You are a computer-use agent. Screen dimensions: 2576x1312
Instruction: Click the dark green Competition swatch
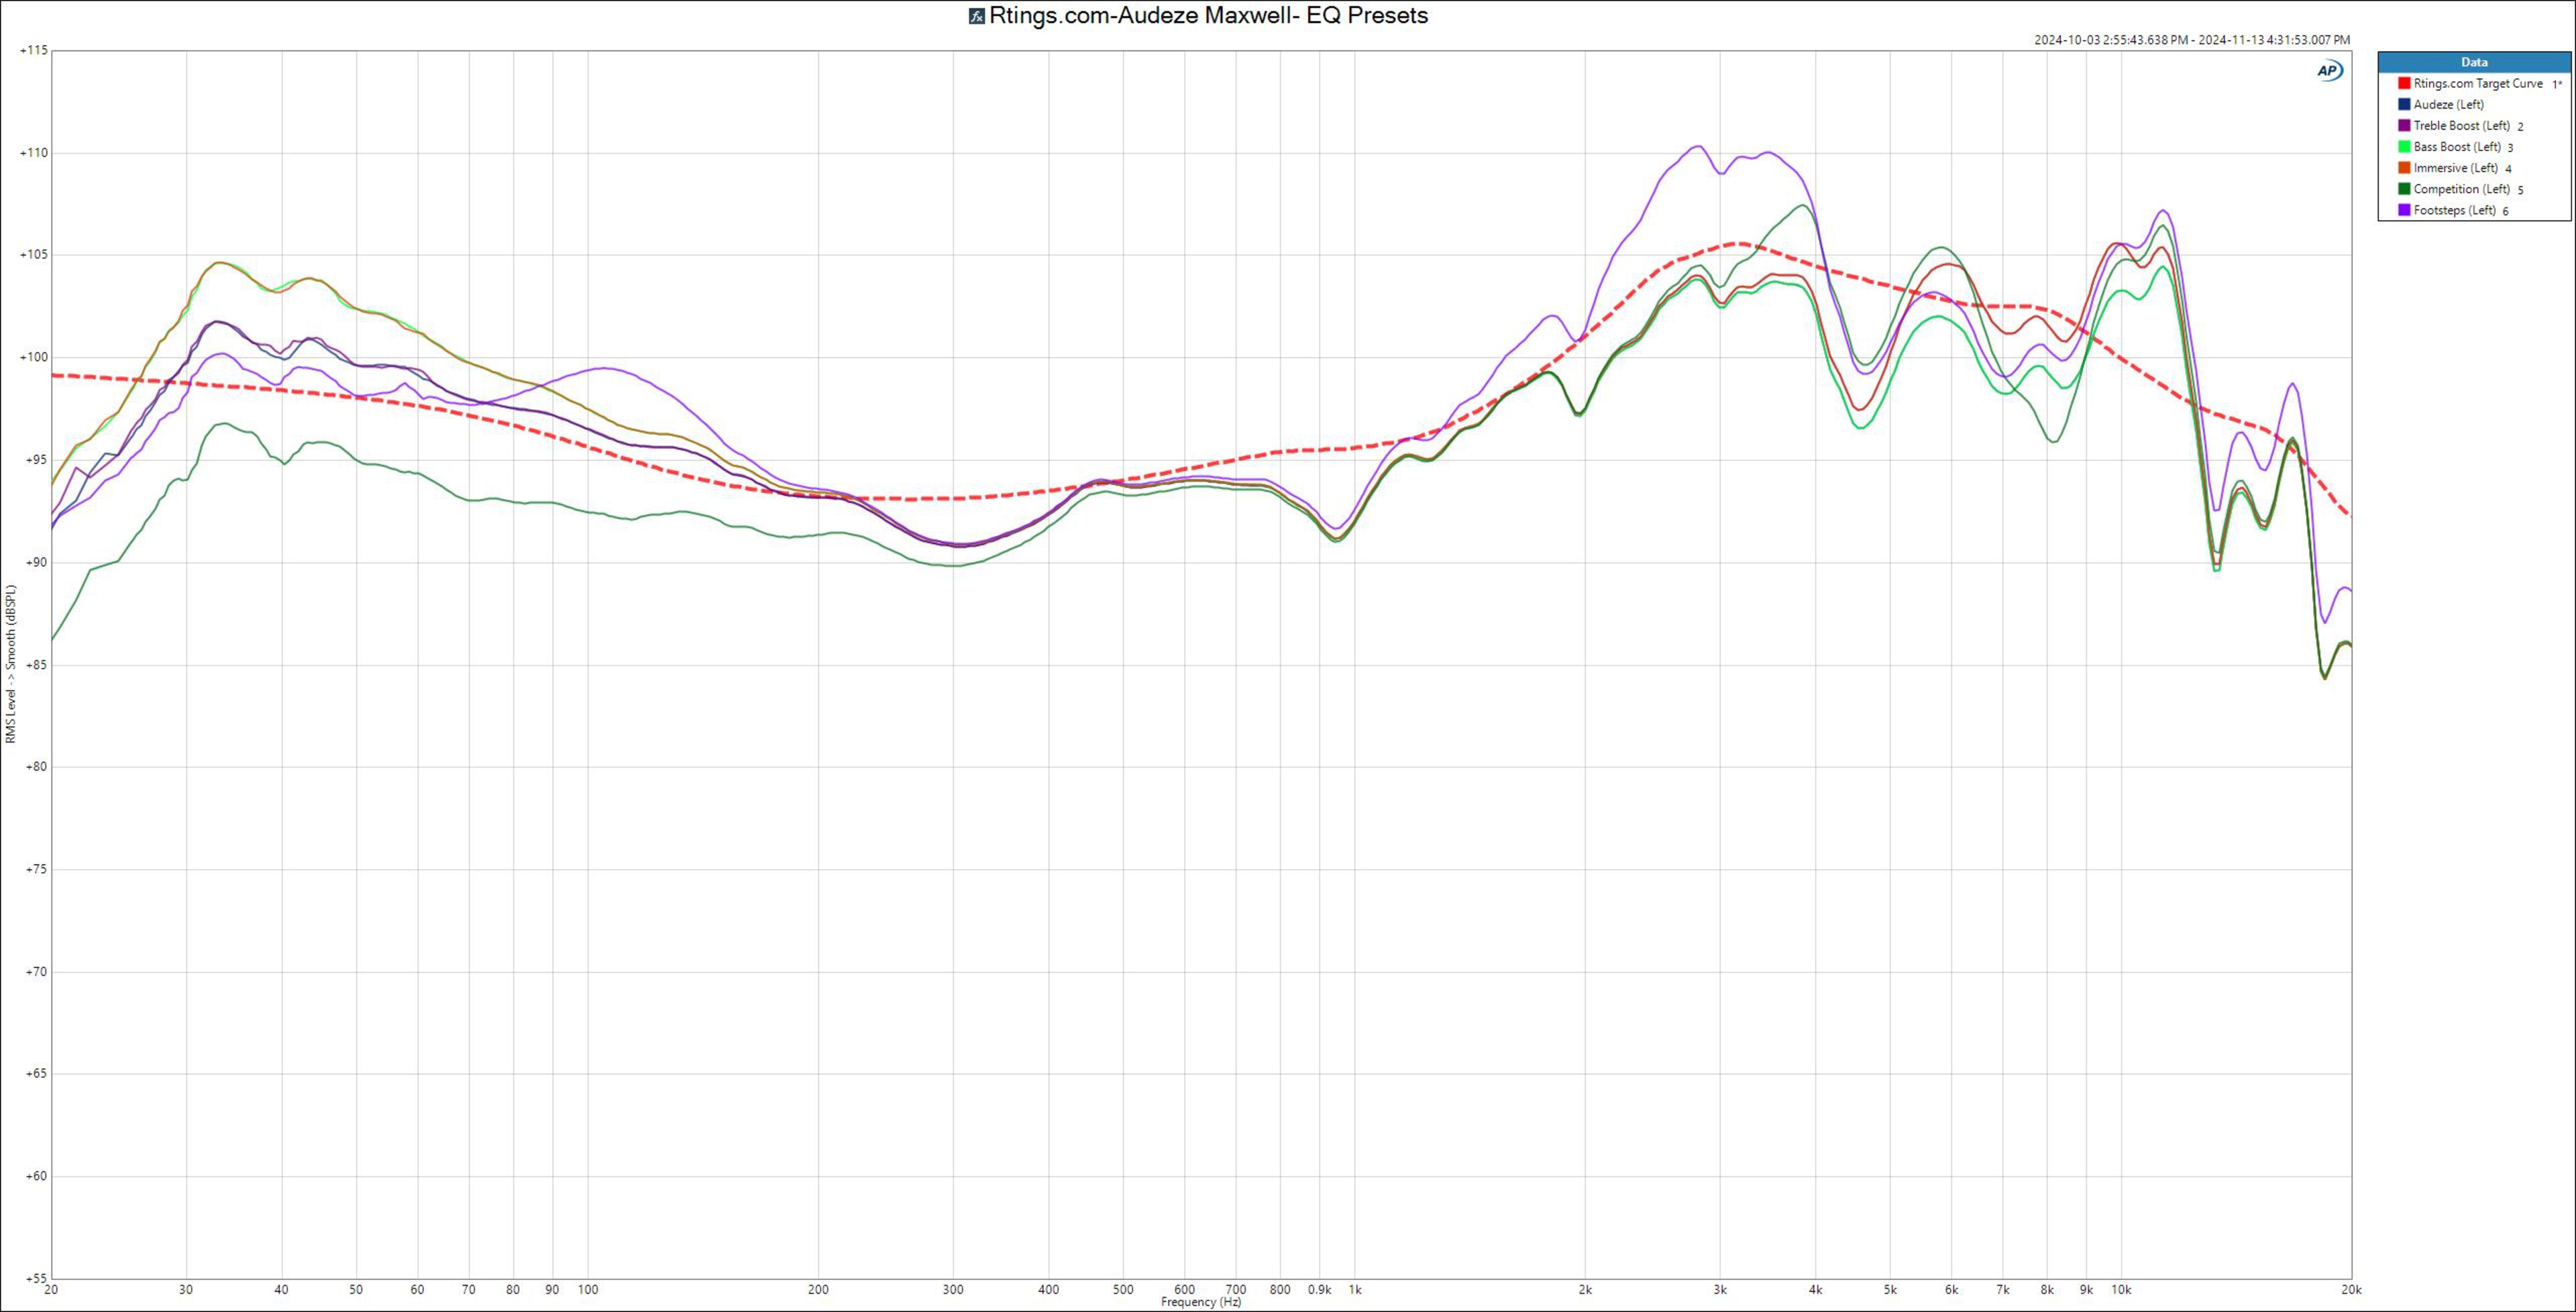coord(2404,189)
